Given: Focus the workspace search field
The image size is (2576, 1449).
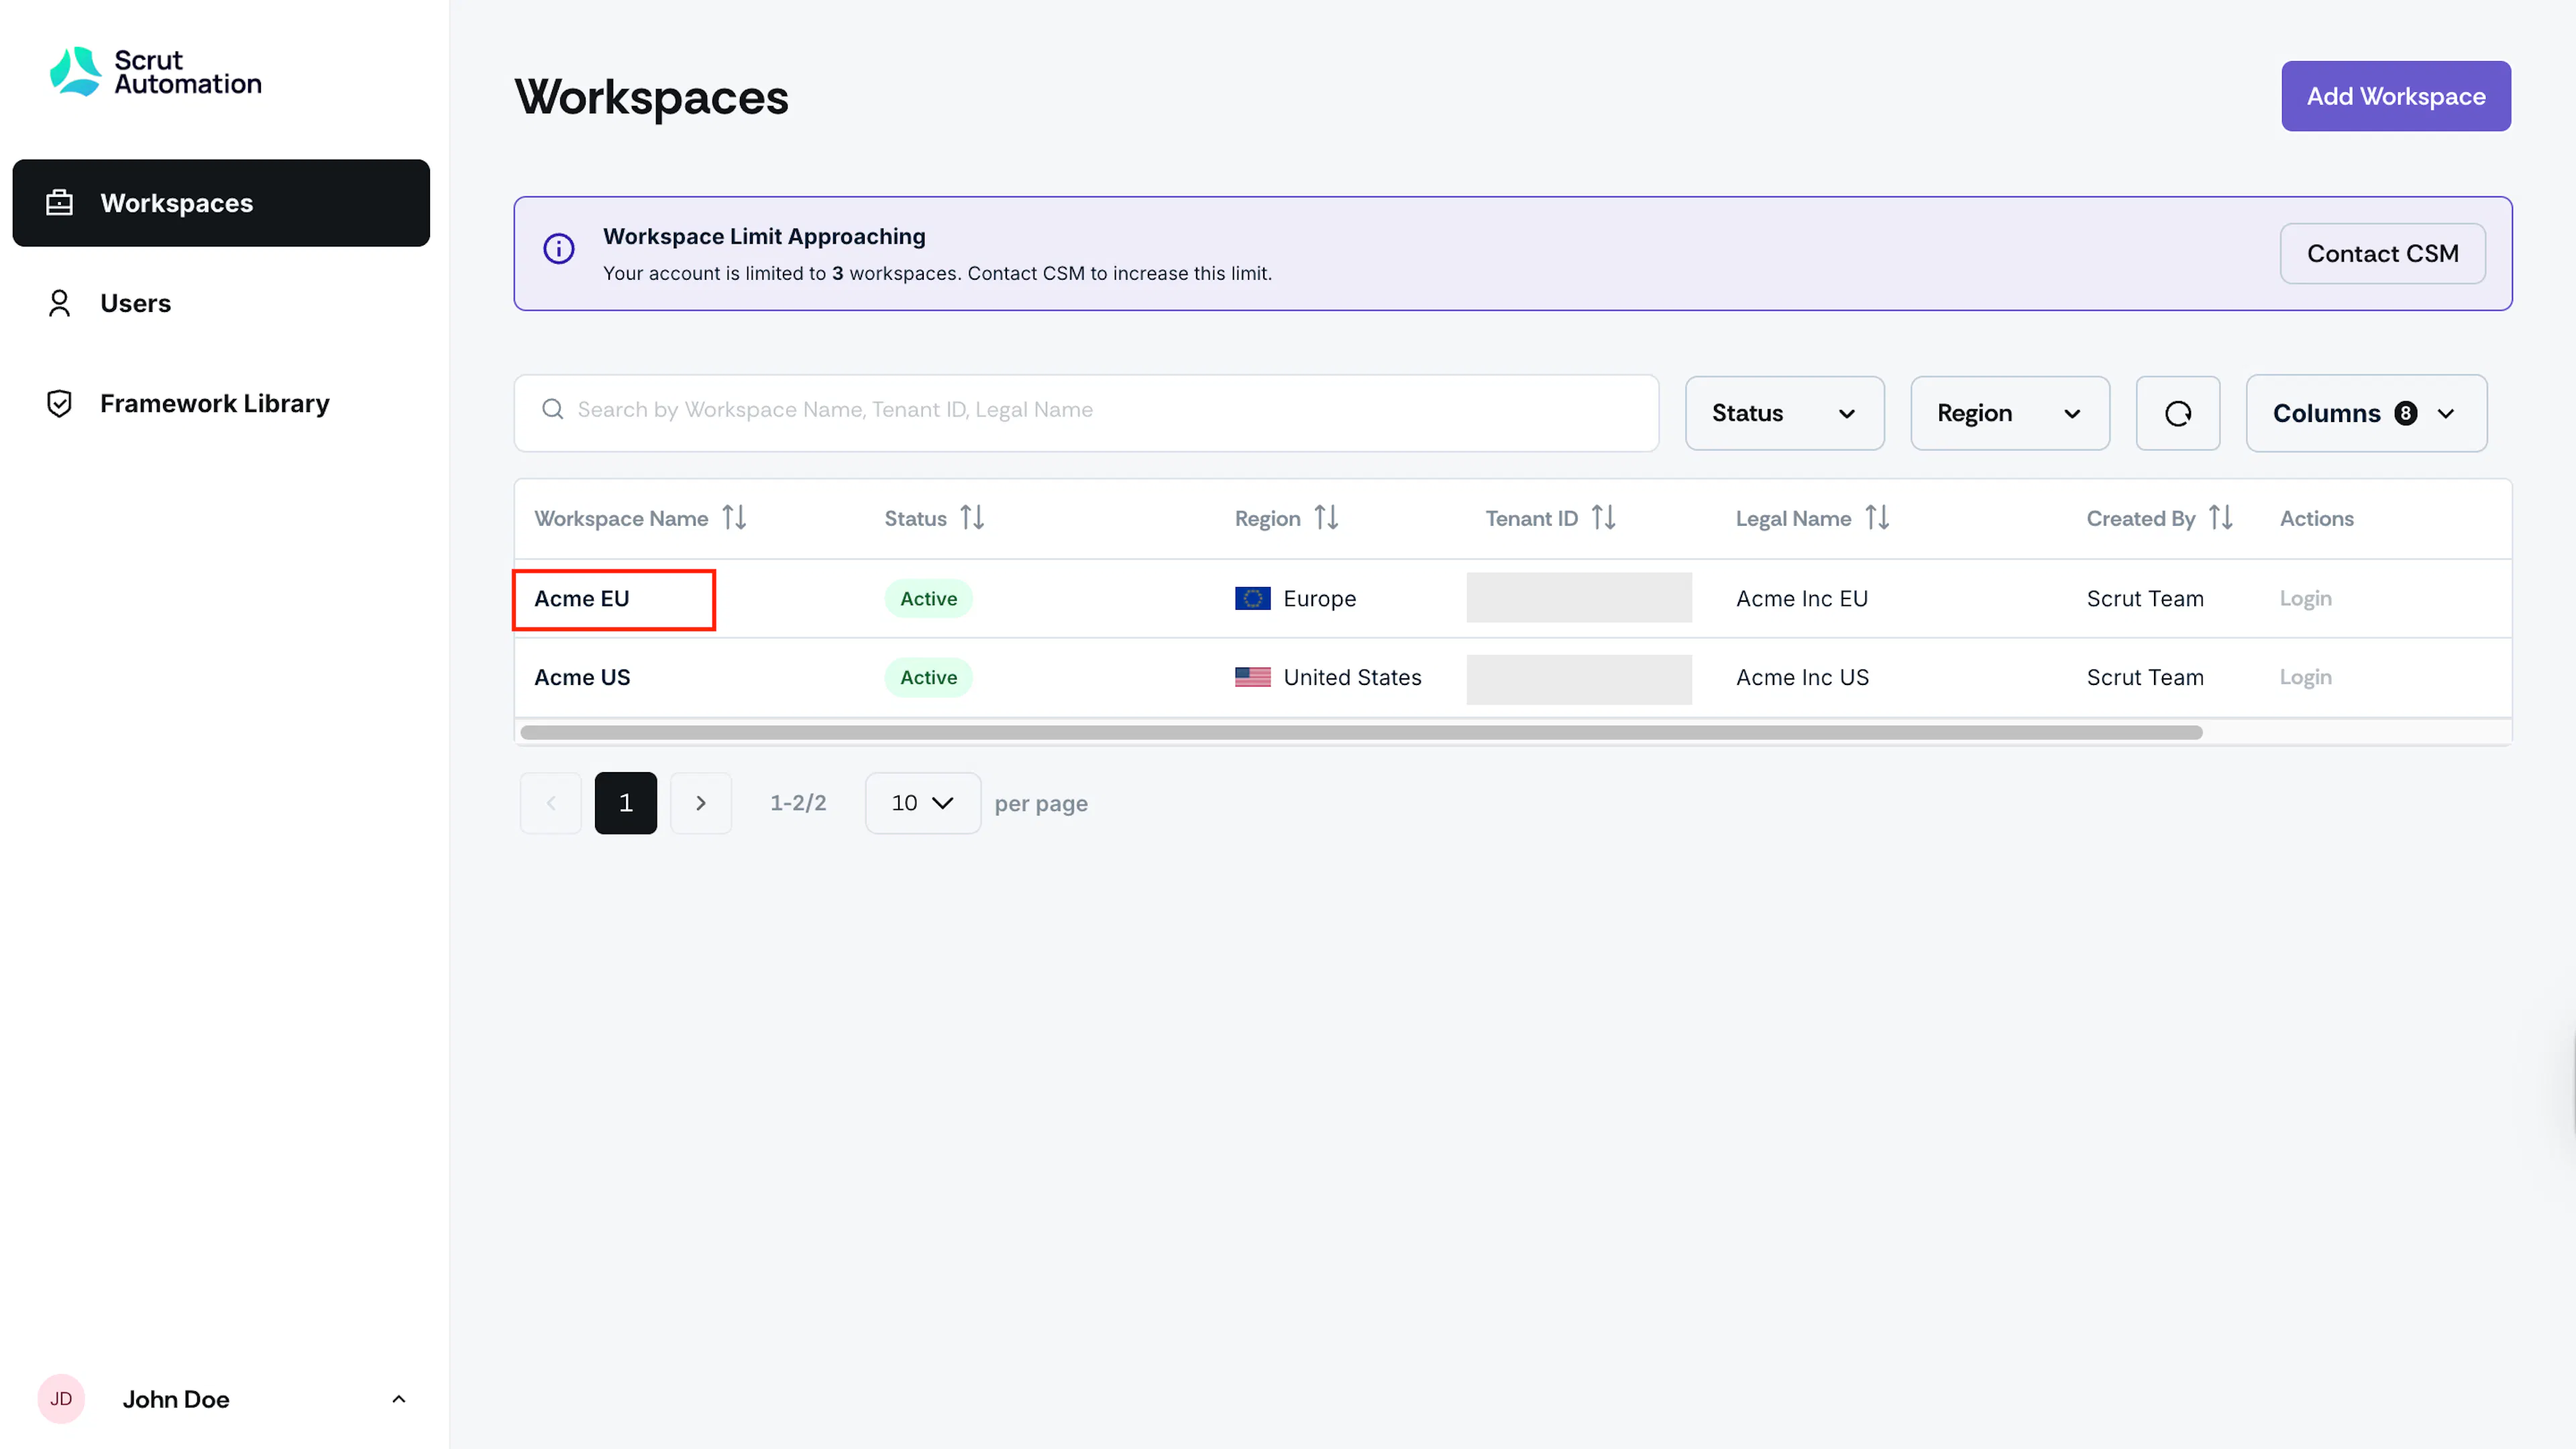Looking at the screenshot, I should pos(1086,413).
